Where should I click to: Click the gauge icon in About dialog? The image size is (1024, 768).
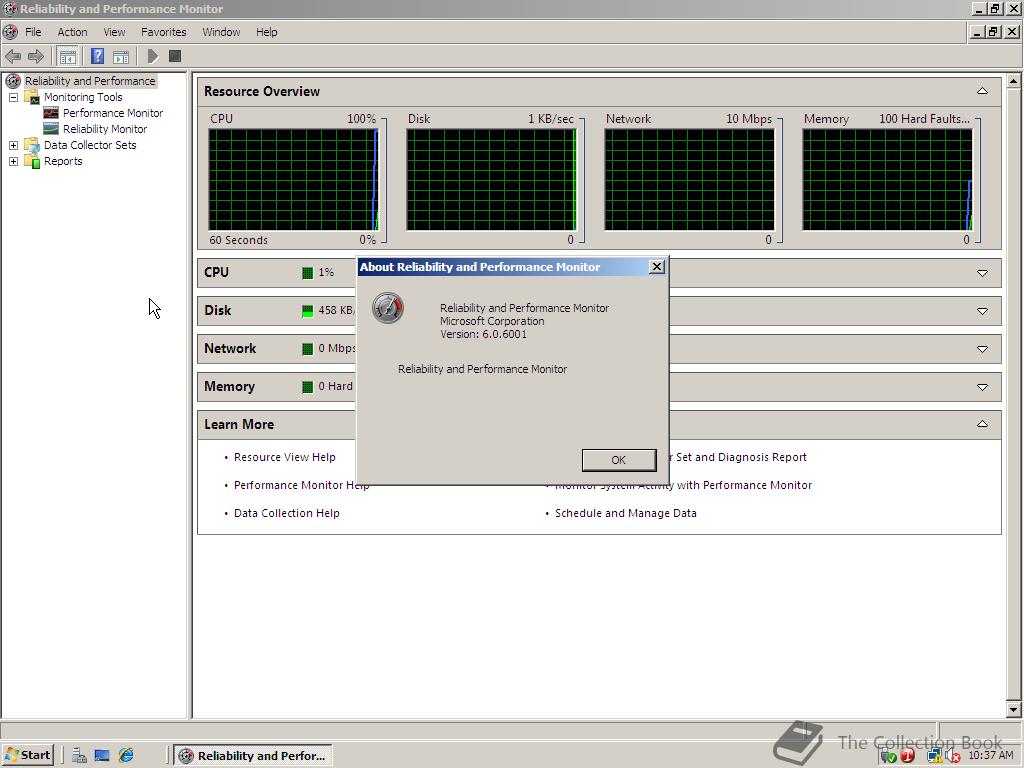click(388, 308)
